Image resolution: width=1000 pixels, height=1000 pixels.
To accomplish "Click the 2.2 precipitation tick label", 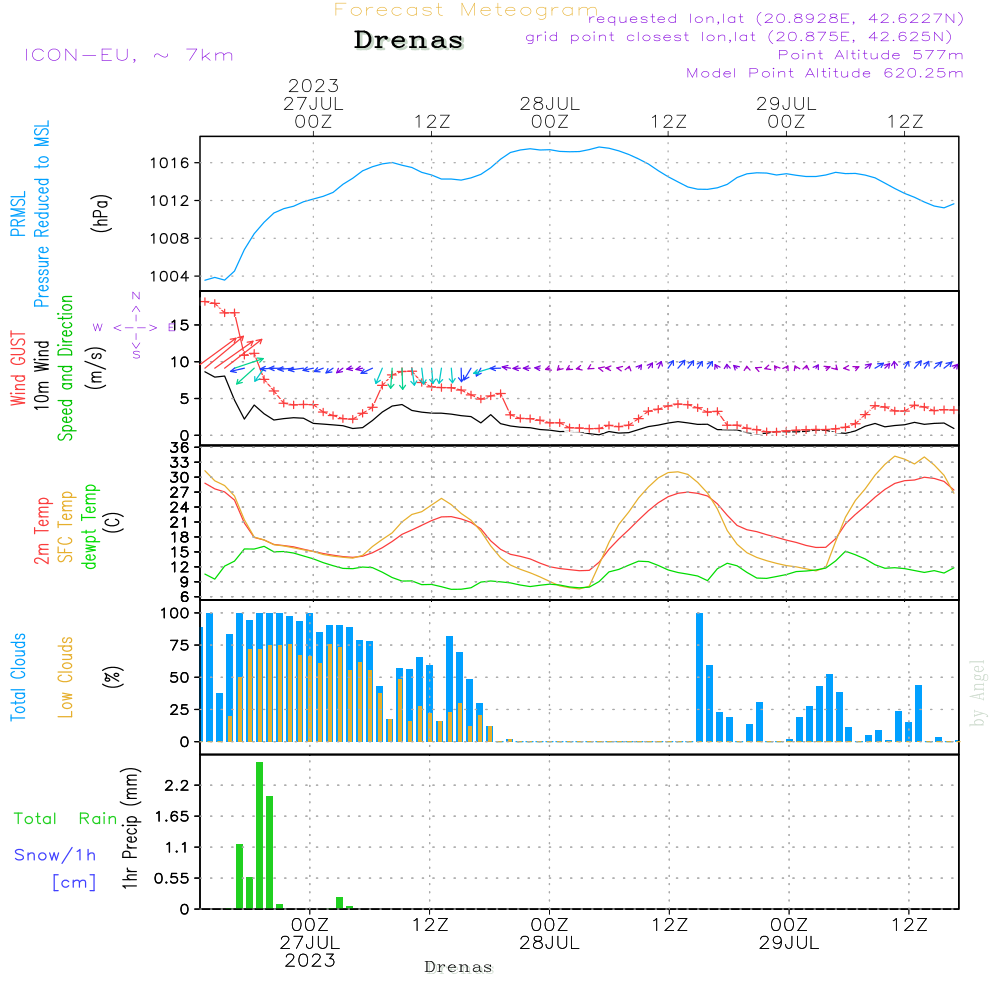I will tap(178, 786).
